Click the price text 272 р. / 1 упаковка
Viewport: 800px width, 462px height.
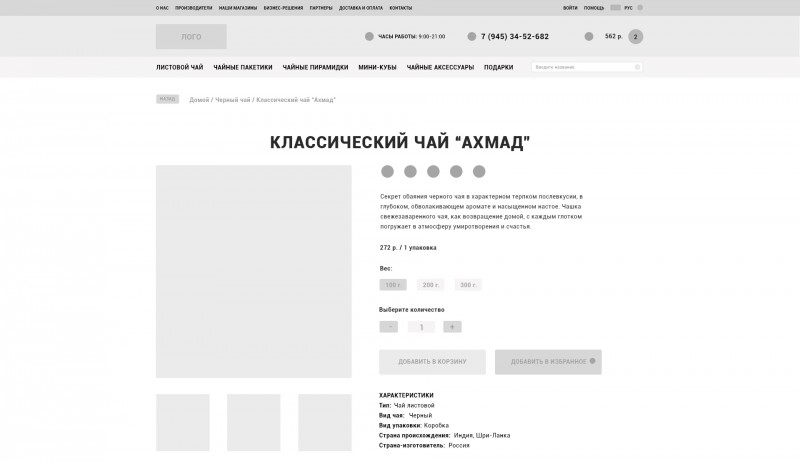[408, 248]
